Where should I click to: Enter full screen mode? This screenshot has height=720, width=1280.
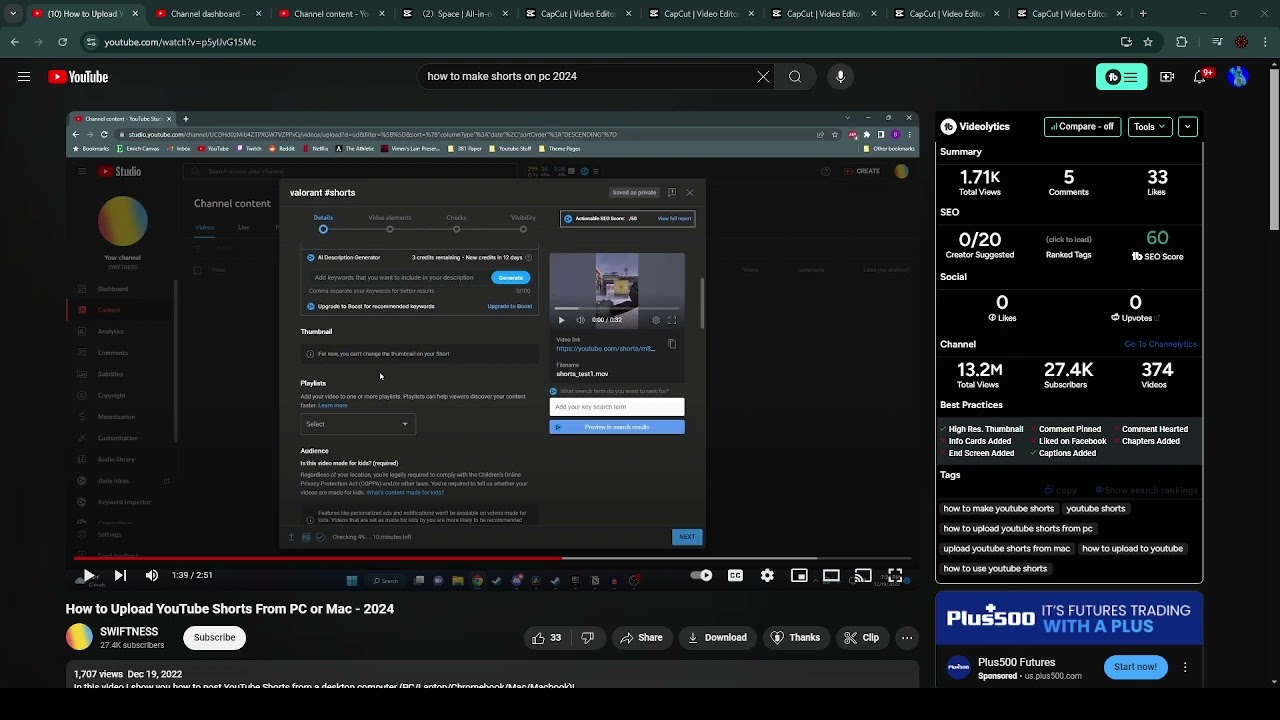pos(895,575)
